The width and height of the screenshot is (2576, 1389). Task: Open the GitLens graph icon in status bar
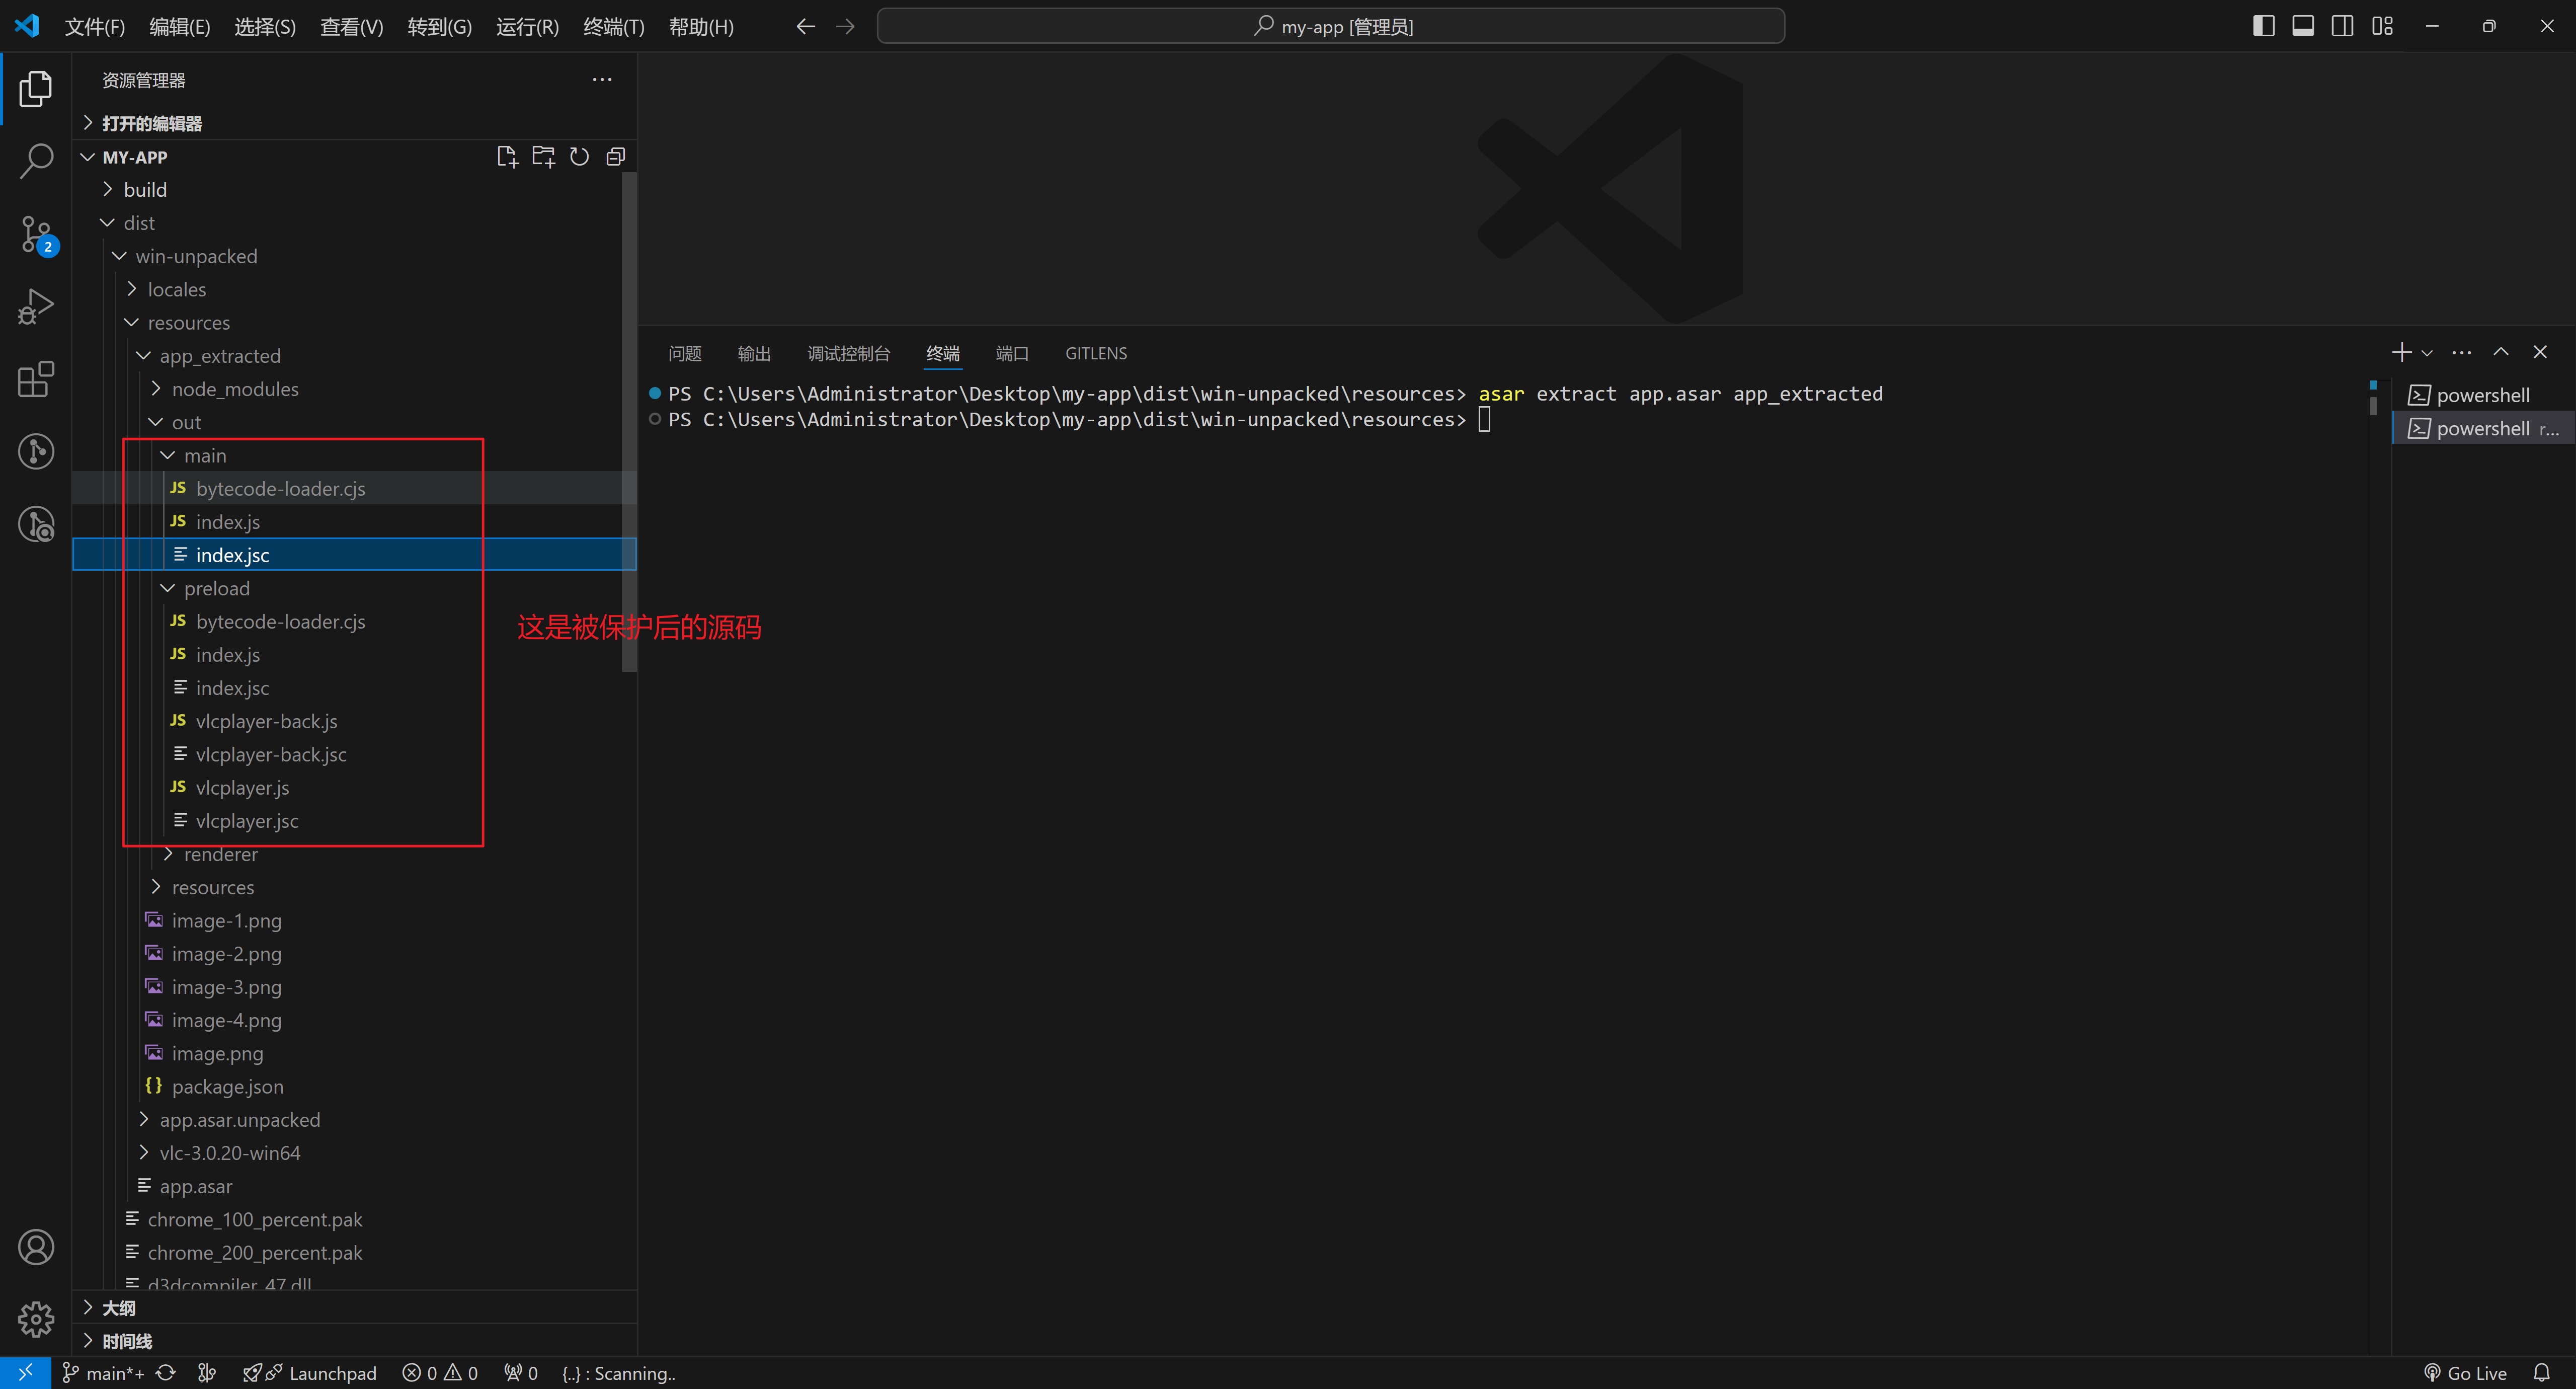click(207, 1373)
